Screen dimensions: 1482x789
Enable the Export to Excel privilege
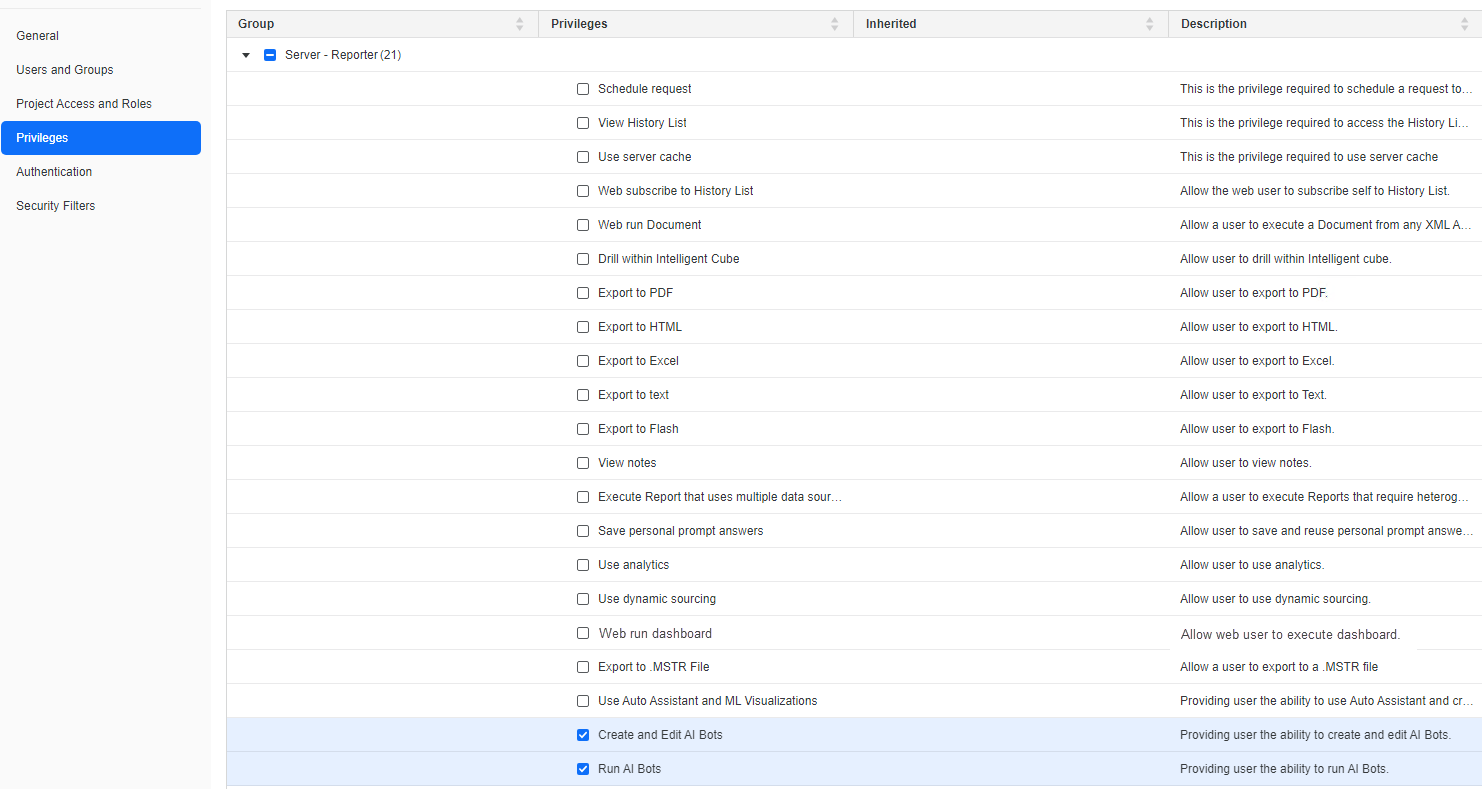tap(583, 361)
